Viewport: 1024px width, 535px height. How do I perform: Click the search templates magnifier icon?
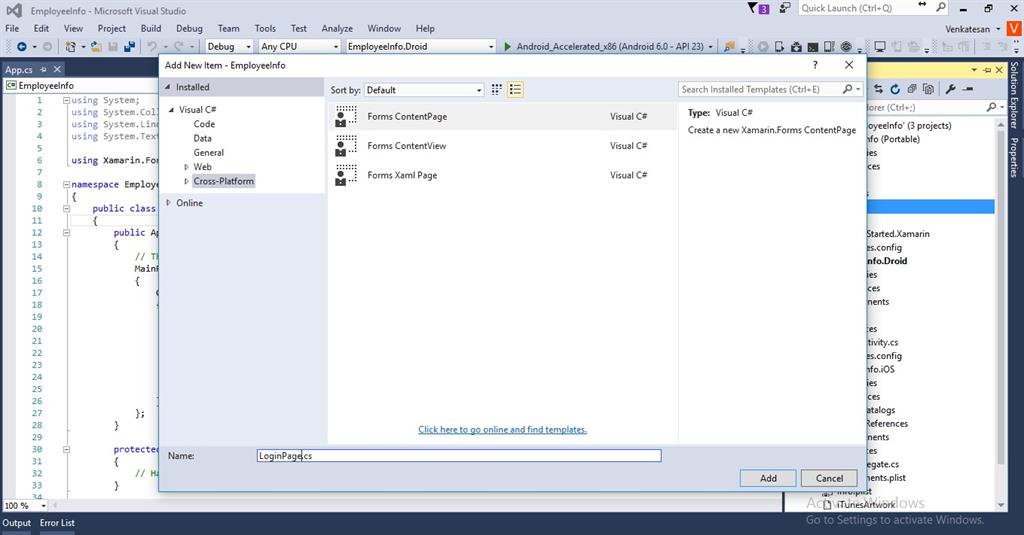(x=848, y=89)
